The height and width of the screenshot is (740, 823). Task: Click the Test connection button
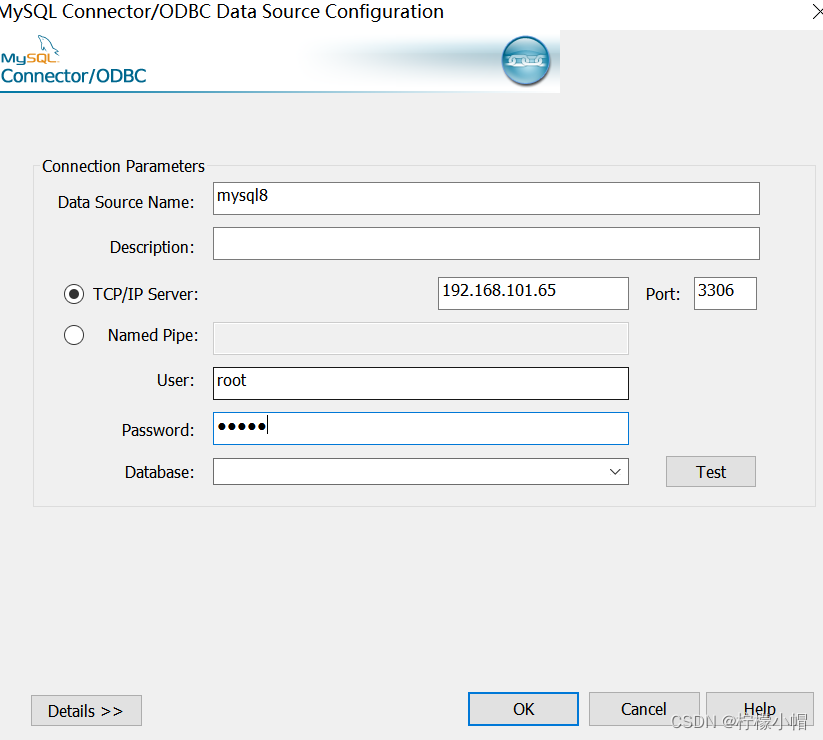tap(711, 471)
